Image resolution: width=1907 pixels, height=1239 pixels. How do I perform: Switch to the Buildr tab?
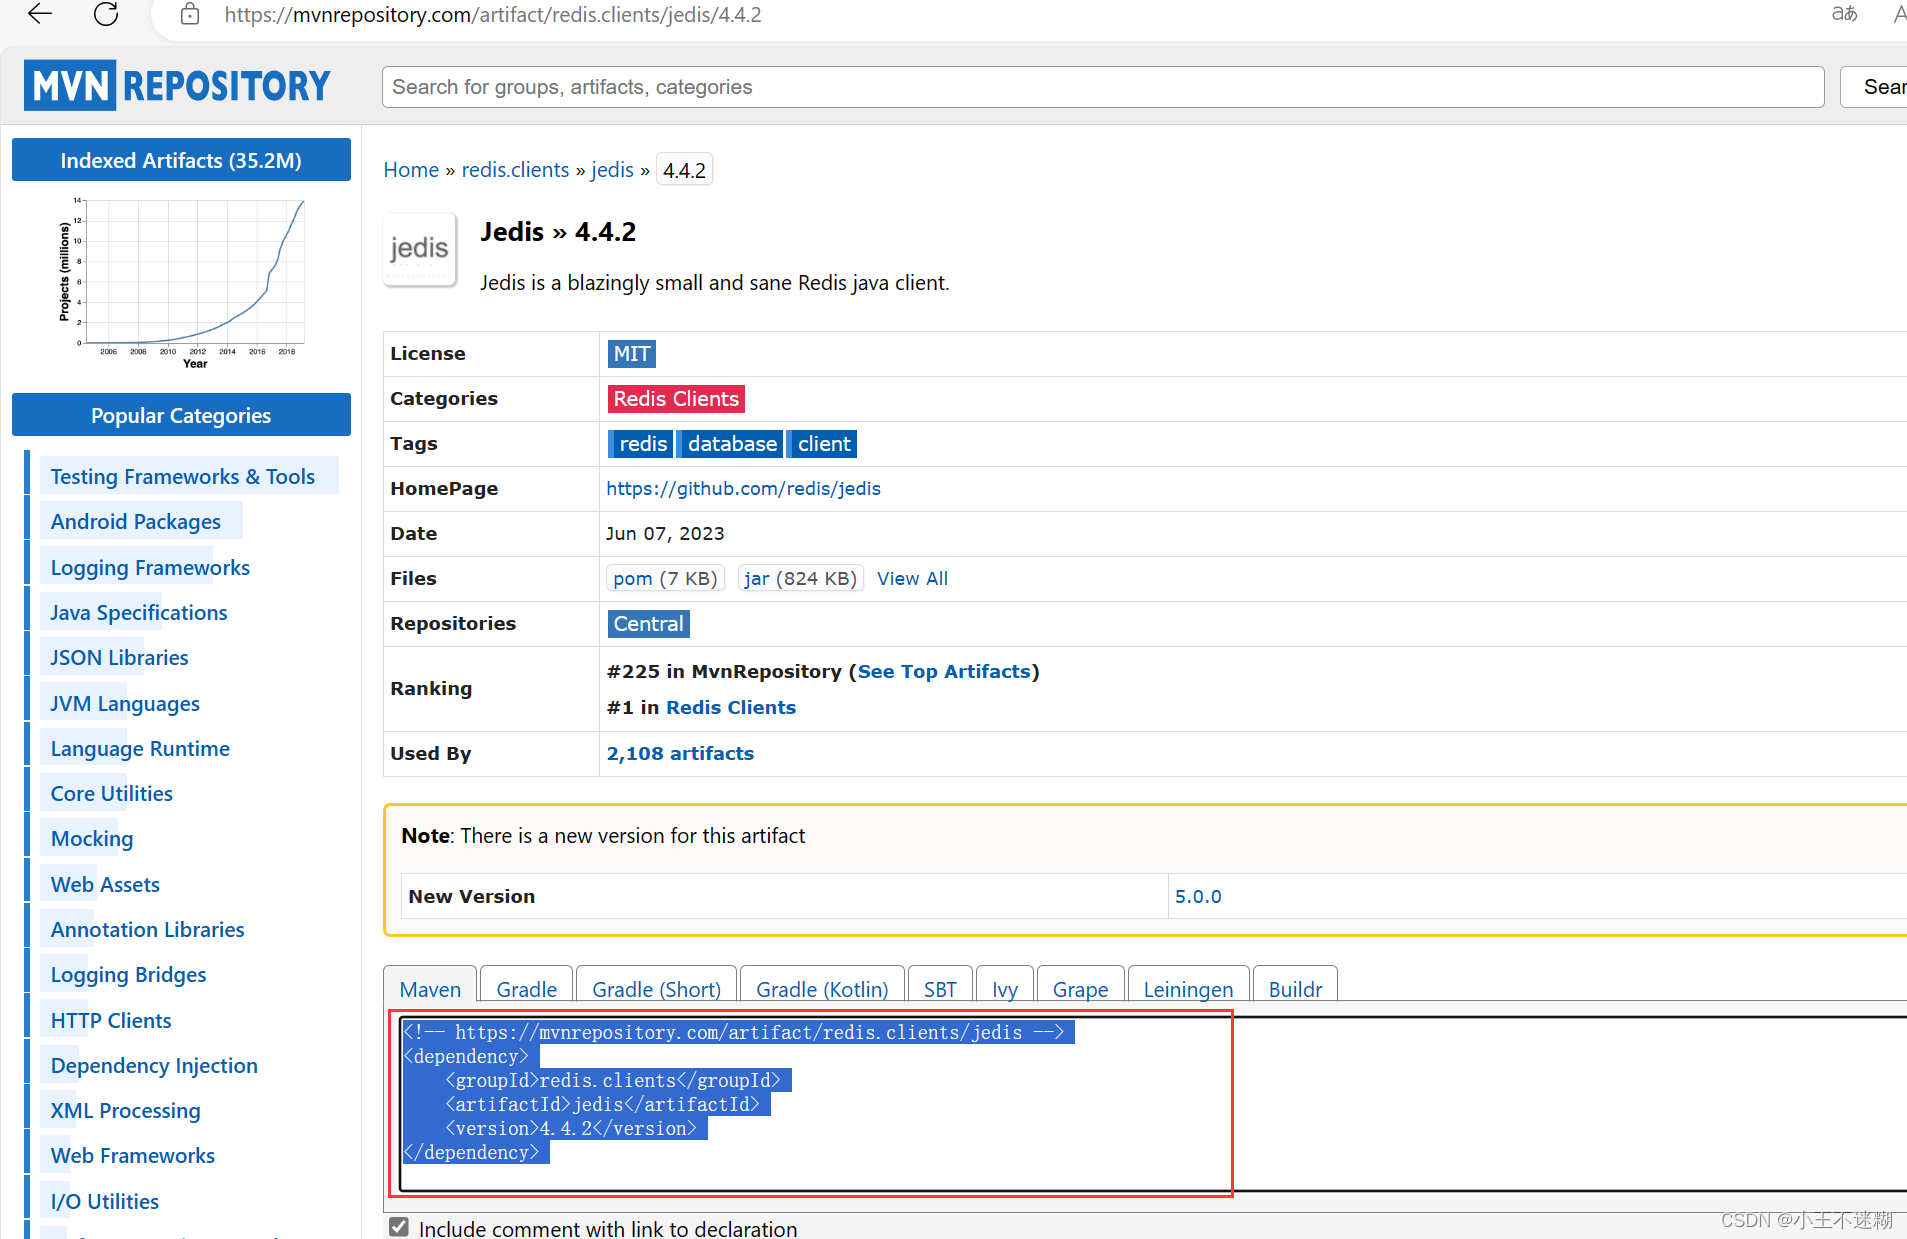pos(1295,988)
